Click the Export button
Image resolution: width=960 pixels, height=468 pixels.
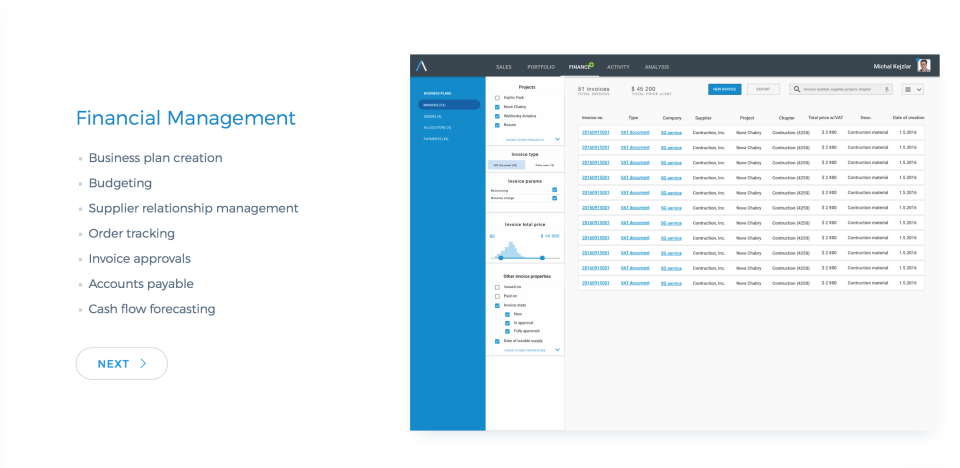coord(763,89)
